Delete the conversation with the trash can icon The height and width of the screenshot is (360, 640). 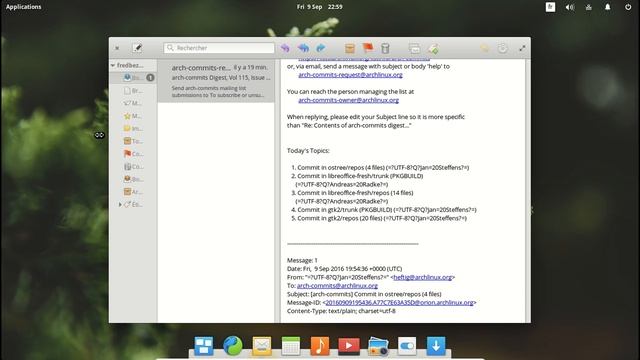coord(385,48)
